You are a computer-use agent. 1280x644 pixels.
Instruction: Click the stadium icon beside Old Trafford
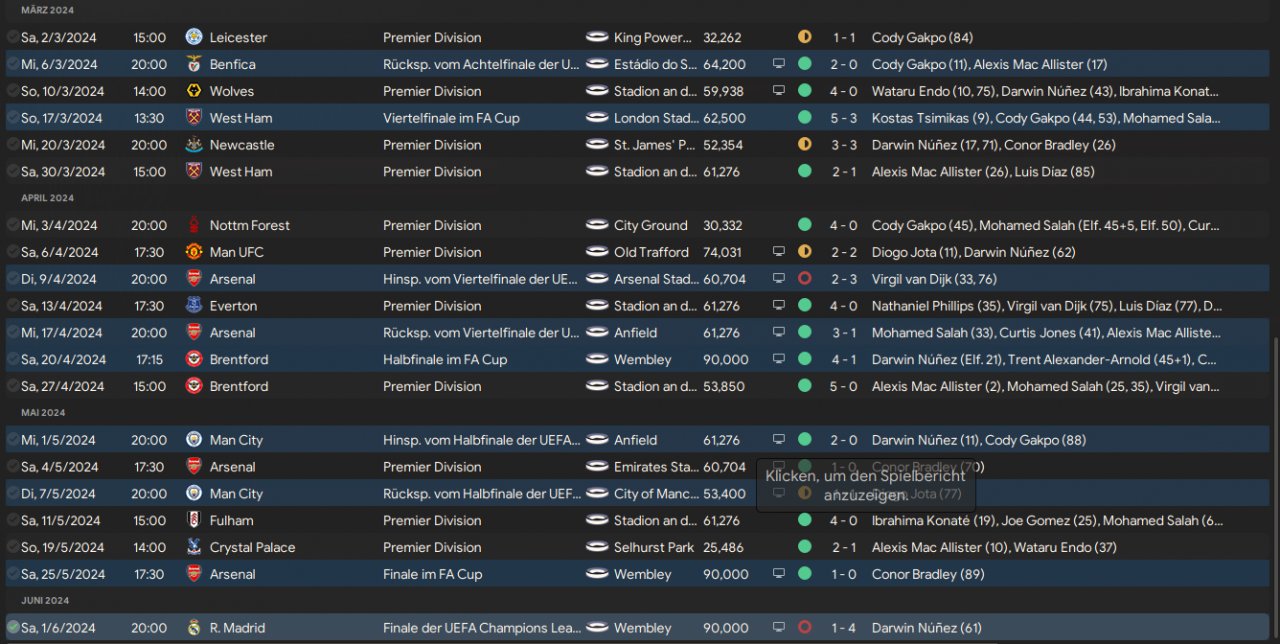[x=597, y=252]
